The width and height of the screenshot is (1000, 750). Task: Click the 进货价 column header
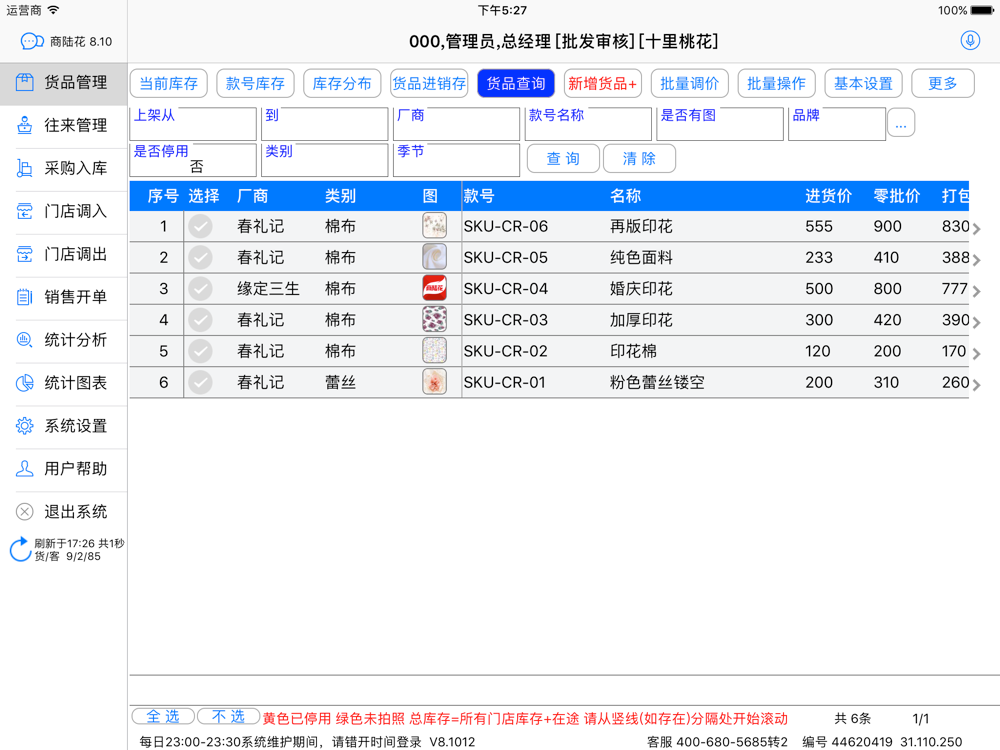[828, 196]
